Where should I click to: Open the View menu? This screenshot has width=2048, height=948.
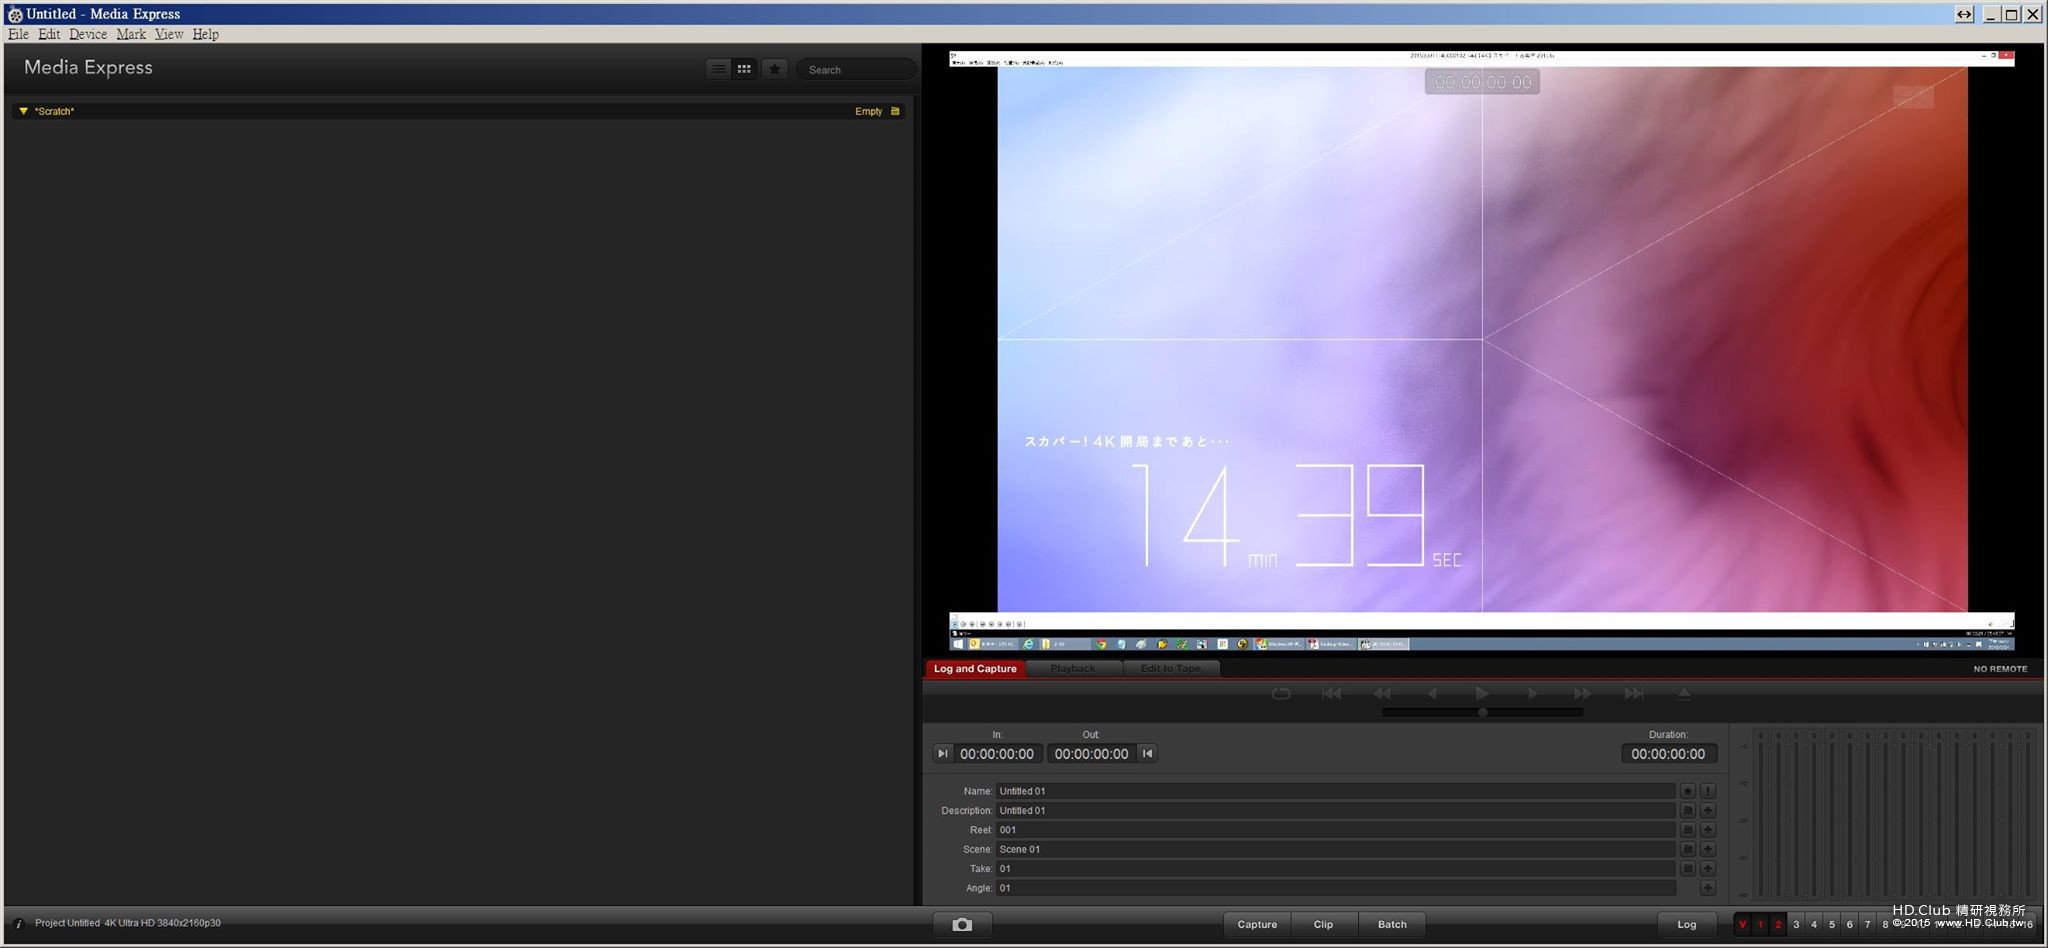(169, 34)
